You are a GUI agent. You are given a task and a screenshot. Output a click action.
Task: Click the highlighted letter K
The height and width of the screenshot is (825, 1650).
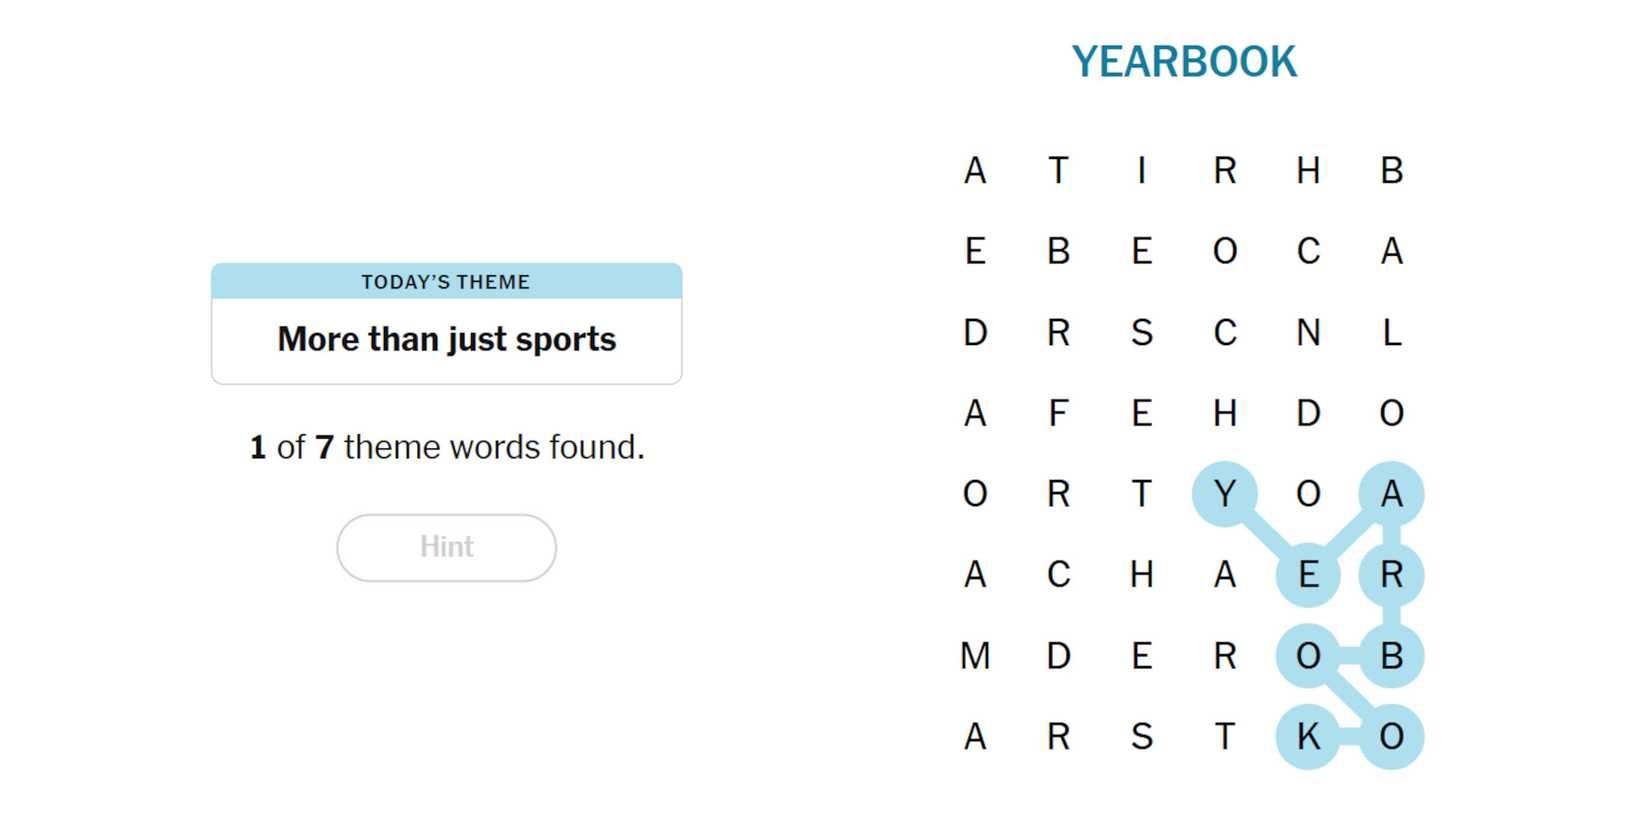tap(1308, 737)
